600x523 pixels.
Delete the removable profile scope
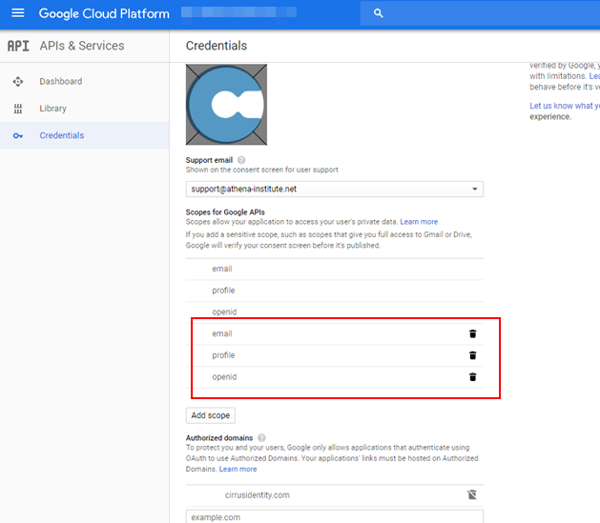click(x=473, y=355)
